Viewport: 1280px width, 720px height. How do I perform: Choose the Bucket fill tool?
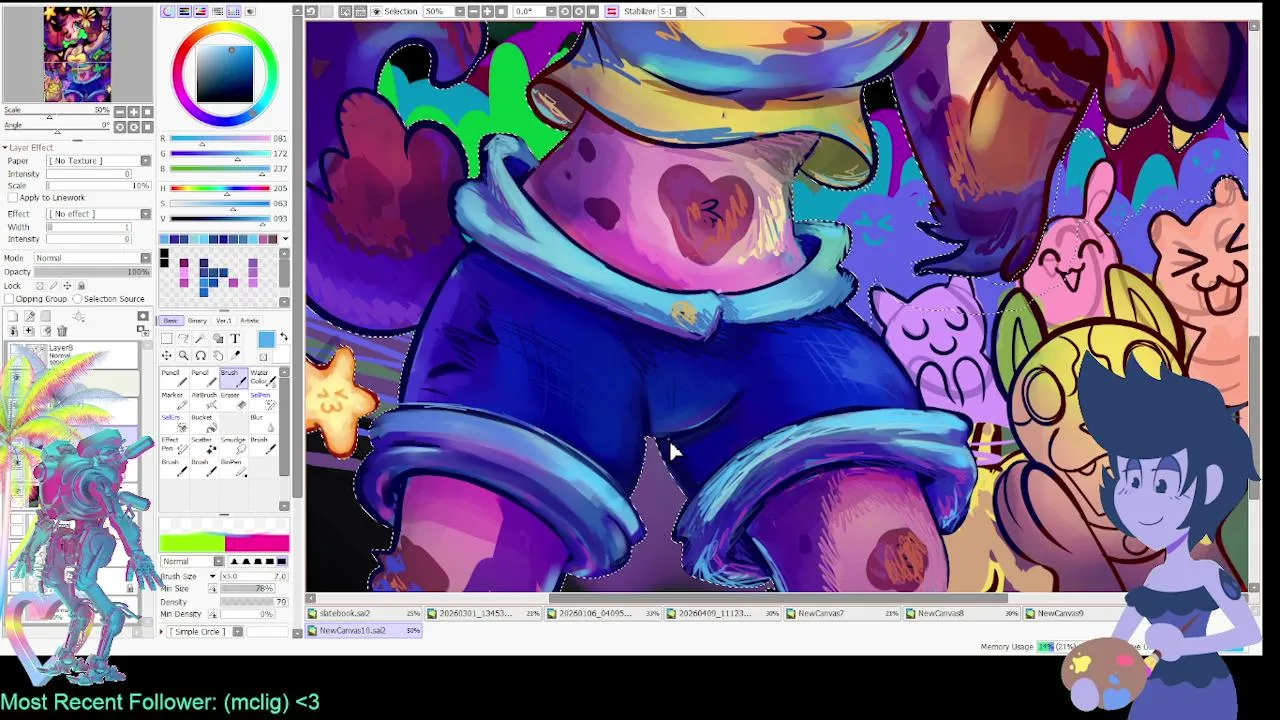click(203, 424)
